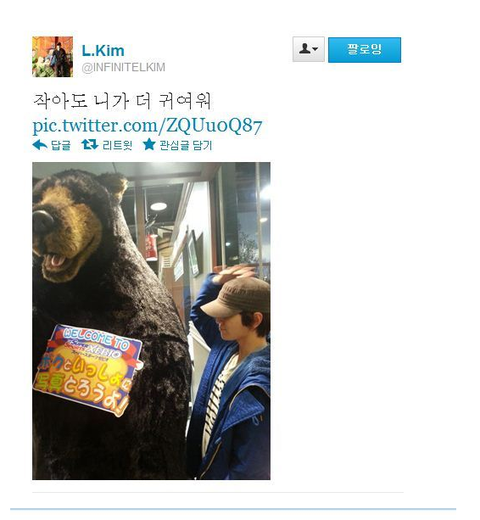The image size is (480, 520).
Task: Click the Welcome To sign in photo
Action: pos(87,369)
